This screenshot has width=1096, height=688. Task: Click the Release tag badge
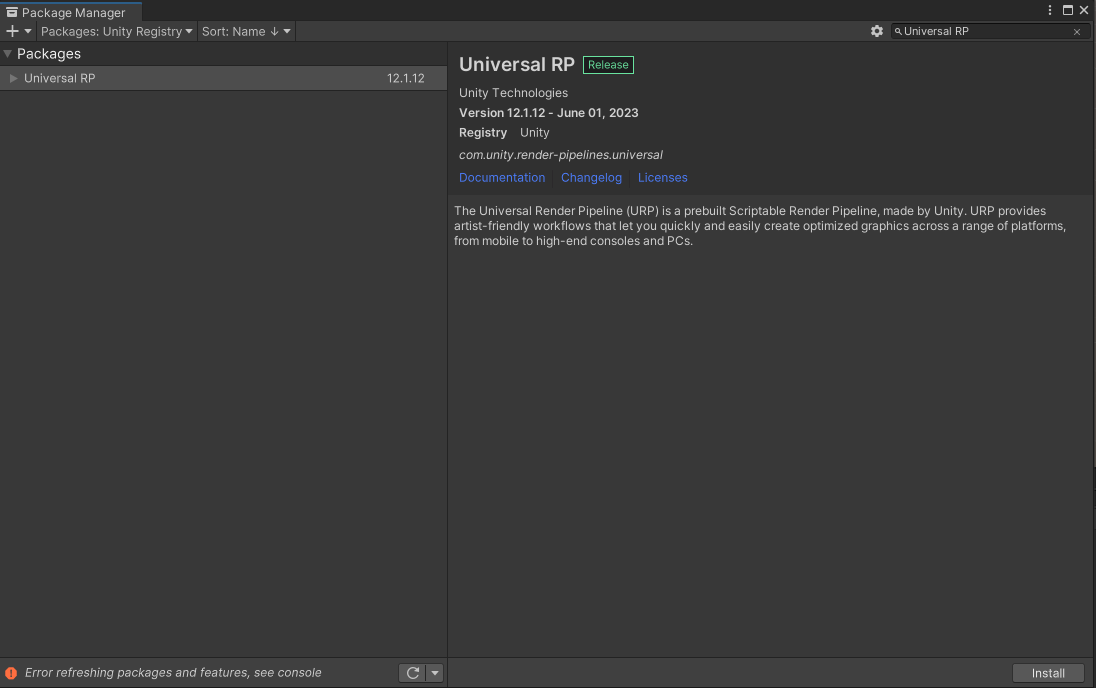(608, 65)
